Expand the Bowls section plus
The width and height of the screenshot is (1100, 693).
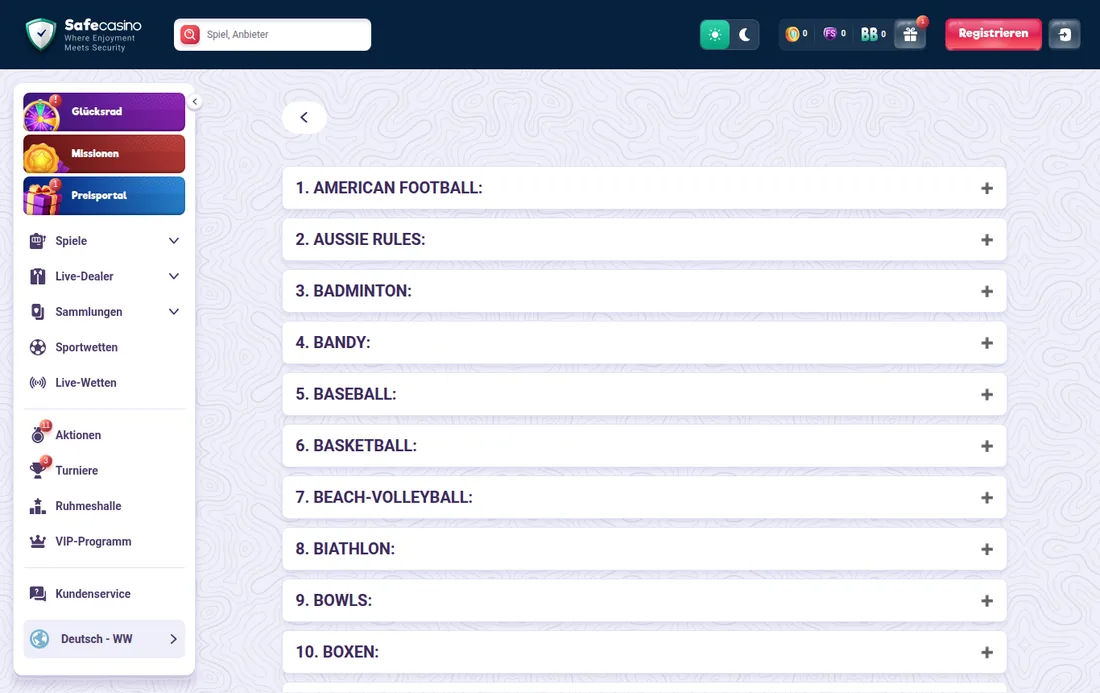point(987,600)
